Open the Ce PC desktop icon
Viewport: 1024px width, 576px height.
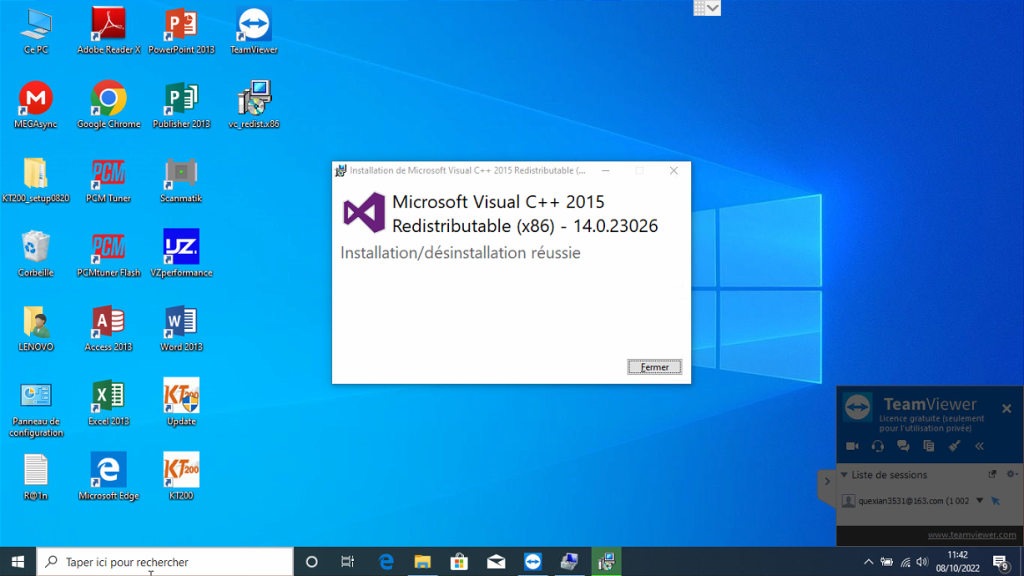(36, 31)
